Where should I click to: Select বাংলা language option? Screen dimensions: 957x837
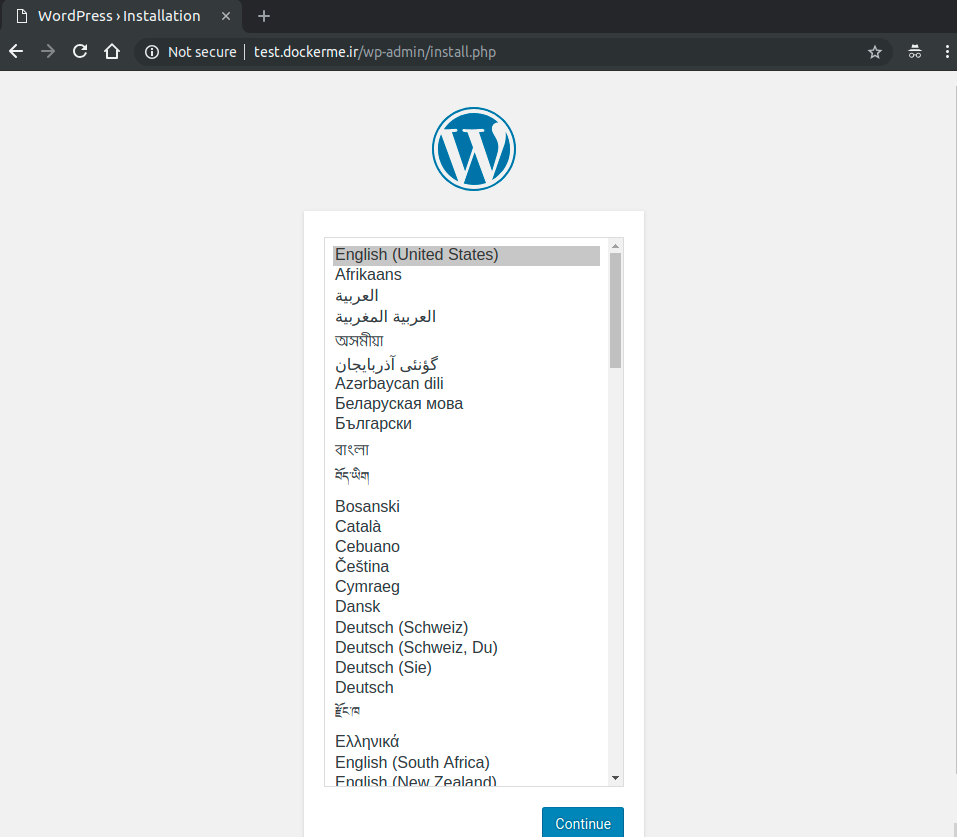pos(466,449)
